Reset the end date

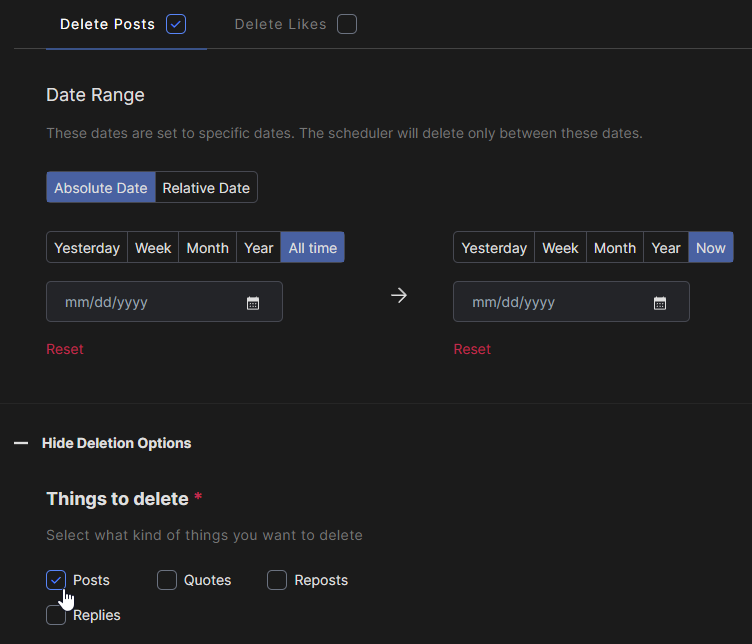472,349
